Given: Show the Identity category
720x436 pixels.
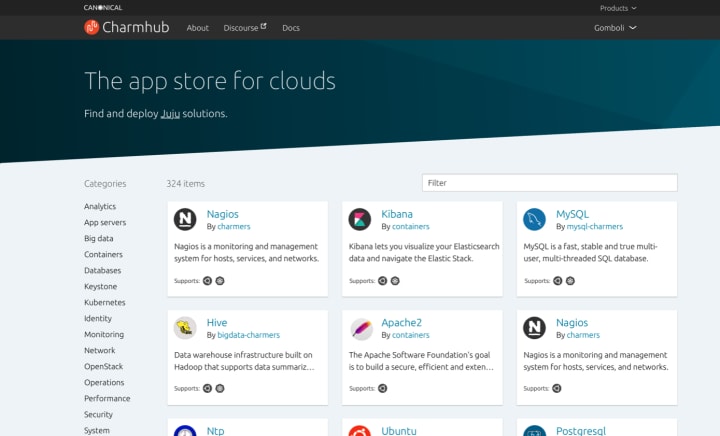Looking at the screenshot, I should [x=98, y=319].
